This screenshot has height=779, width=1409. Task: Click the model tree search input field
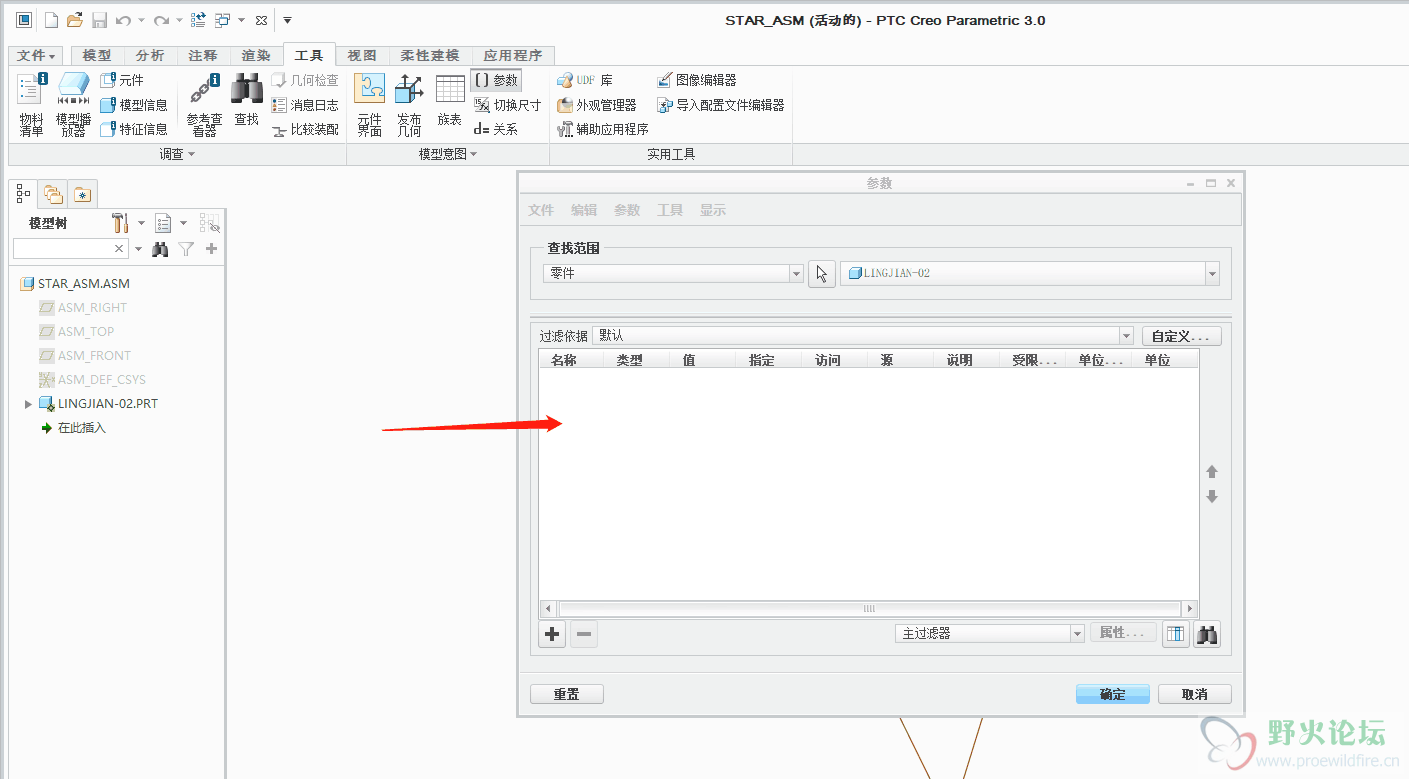click(71, 249)
